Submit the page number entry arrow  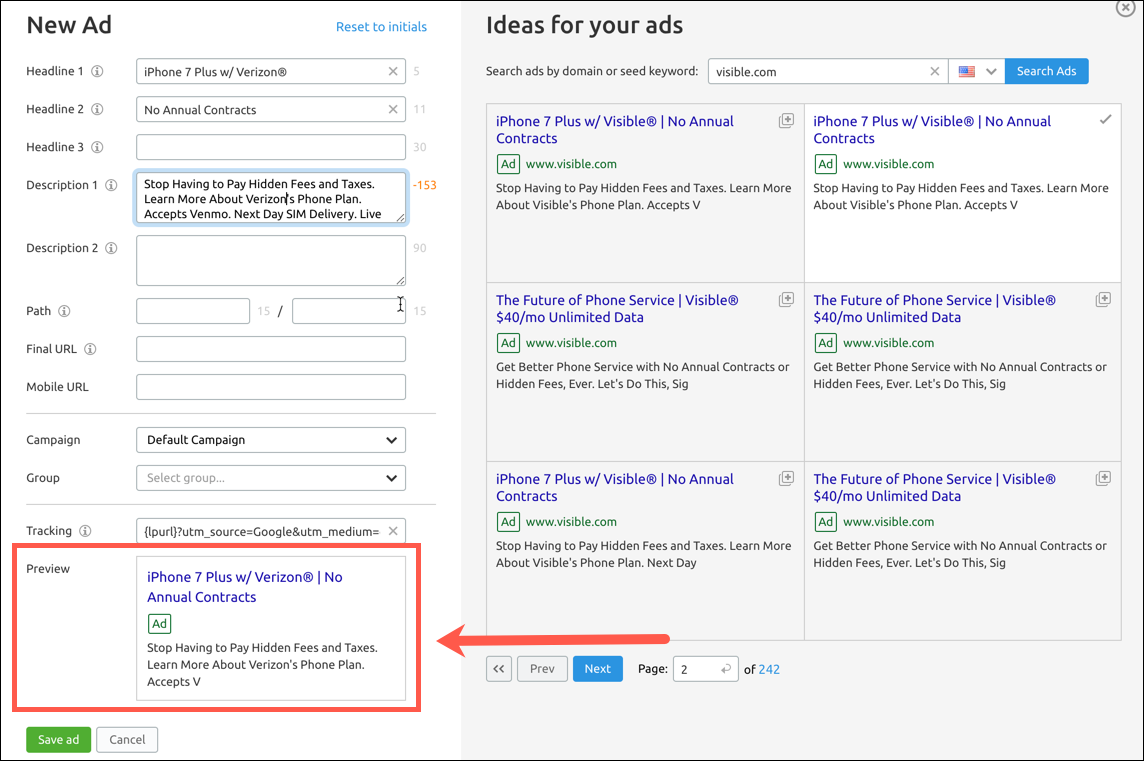[x=725, y=669]
